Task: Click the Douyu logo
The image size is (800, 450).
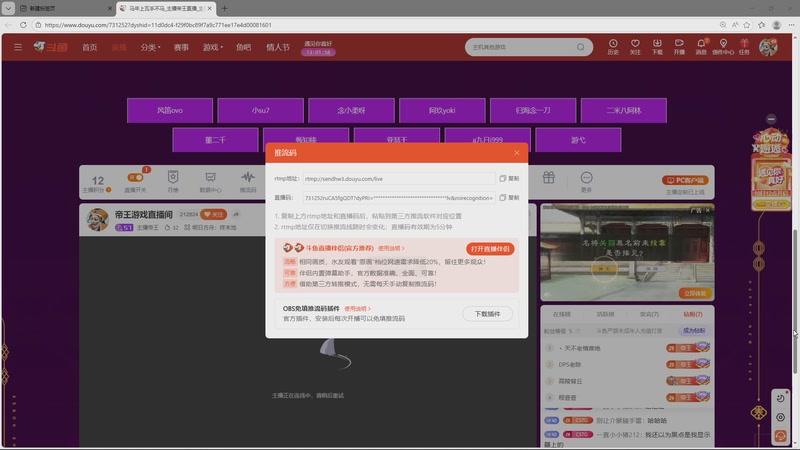Action: point(51,47)
